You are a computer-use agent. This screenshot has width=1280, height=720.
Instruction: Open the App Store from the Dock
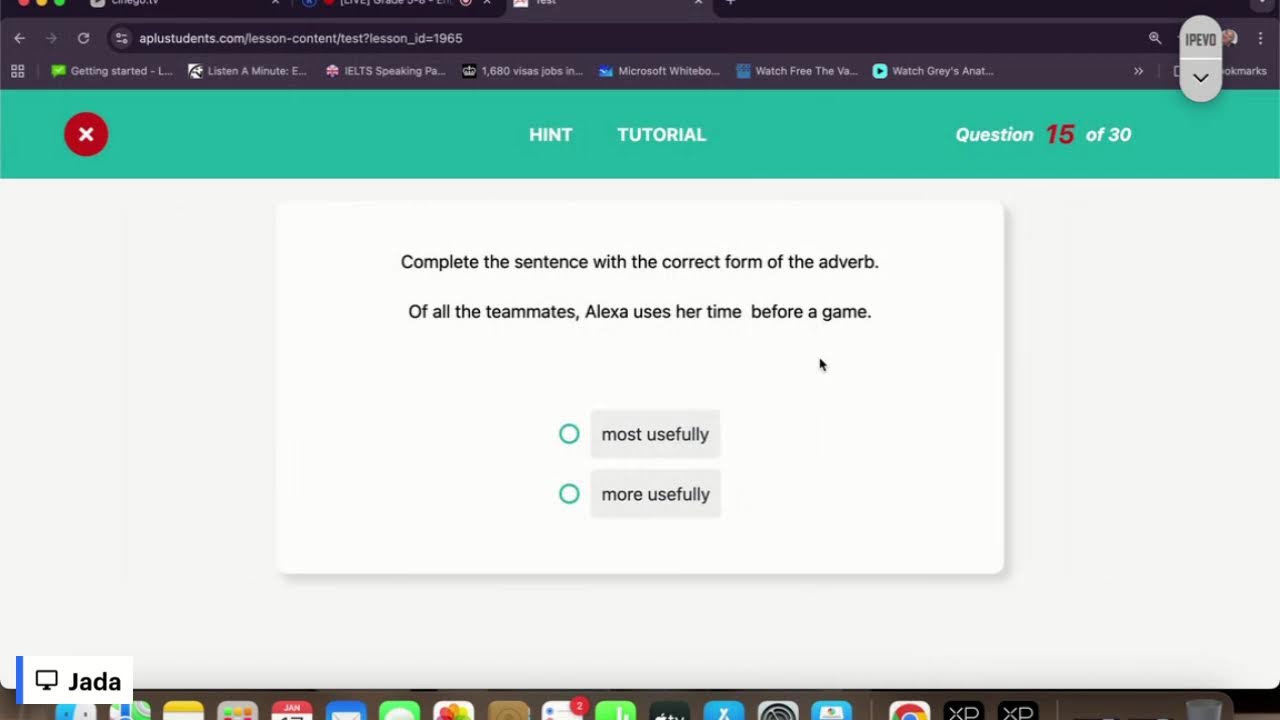(x=724, y=711)
